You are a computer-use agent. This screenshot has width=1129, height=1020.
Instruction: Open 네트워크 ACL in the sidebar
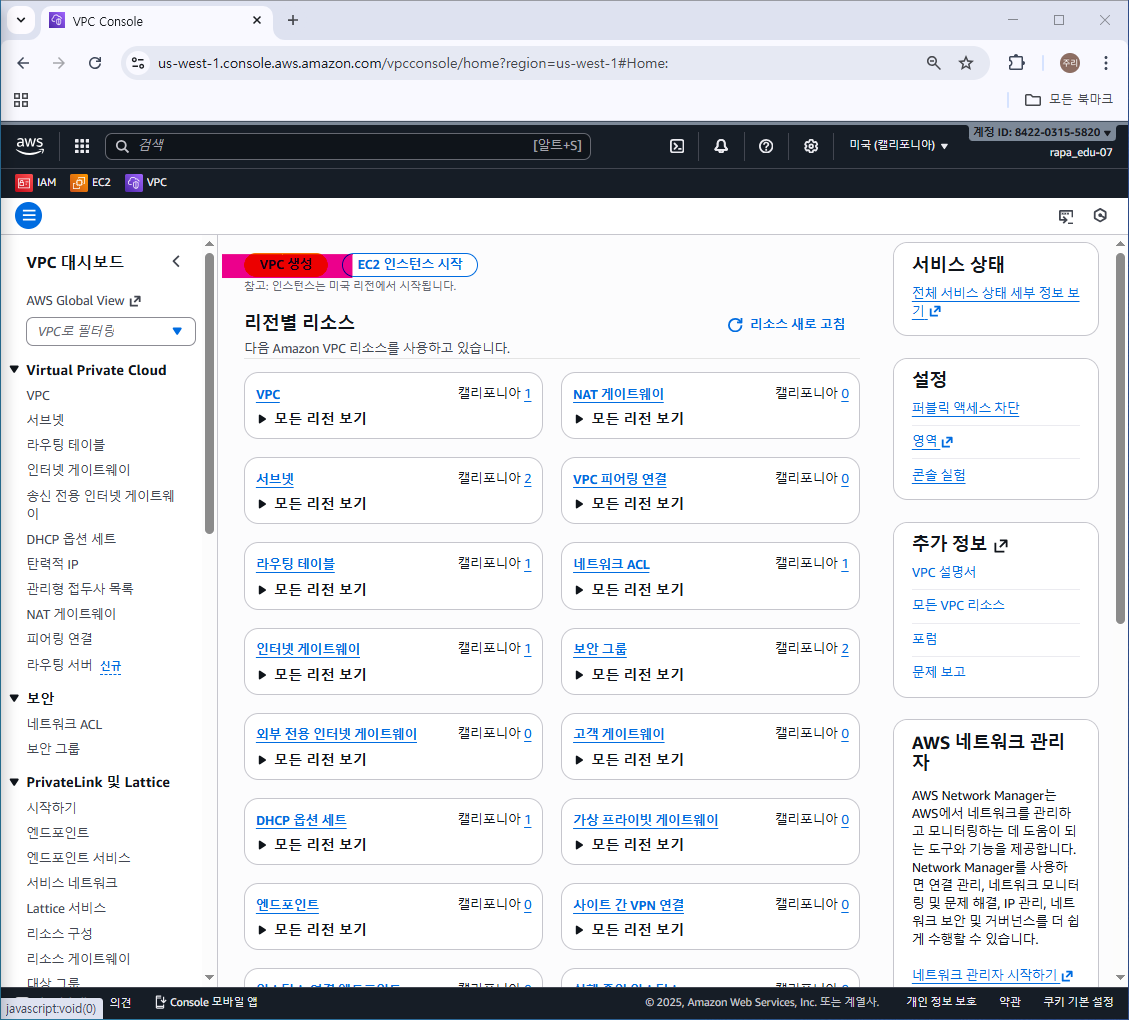(x=64, y=724)
